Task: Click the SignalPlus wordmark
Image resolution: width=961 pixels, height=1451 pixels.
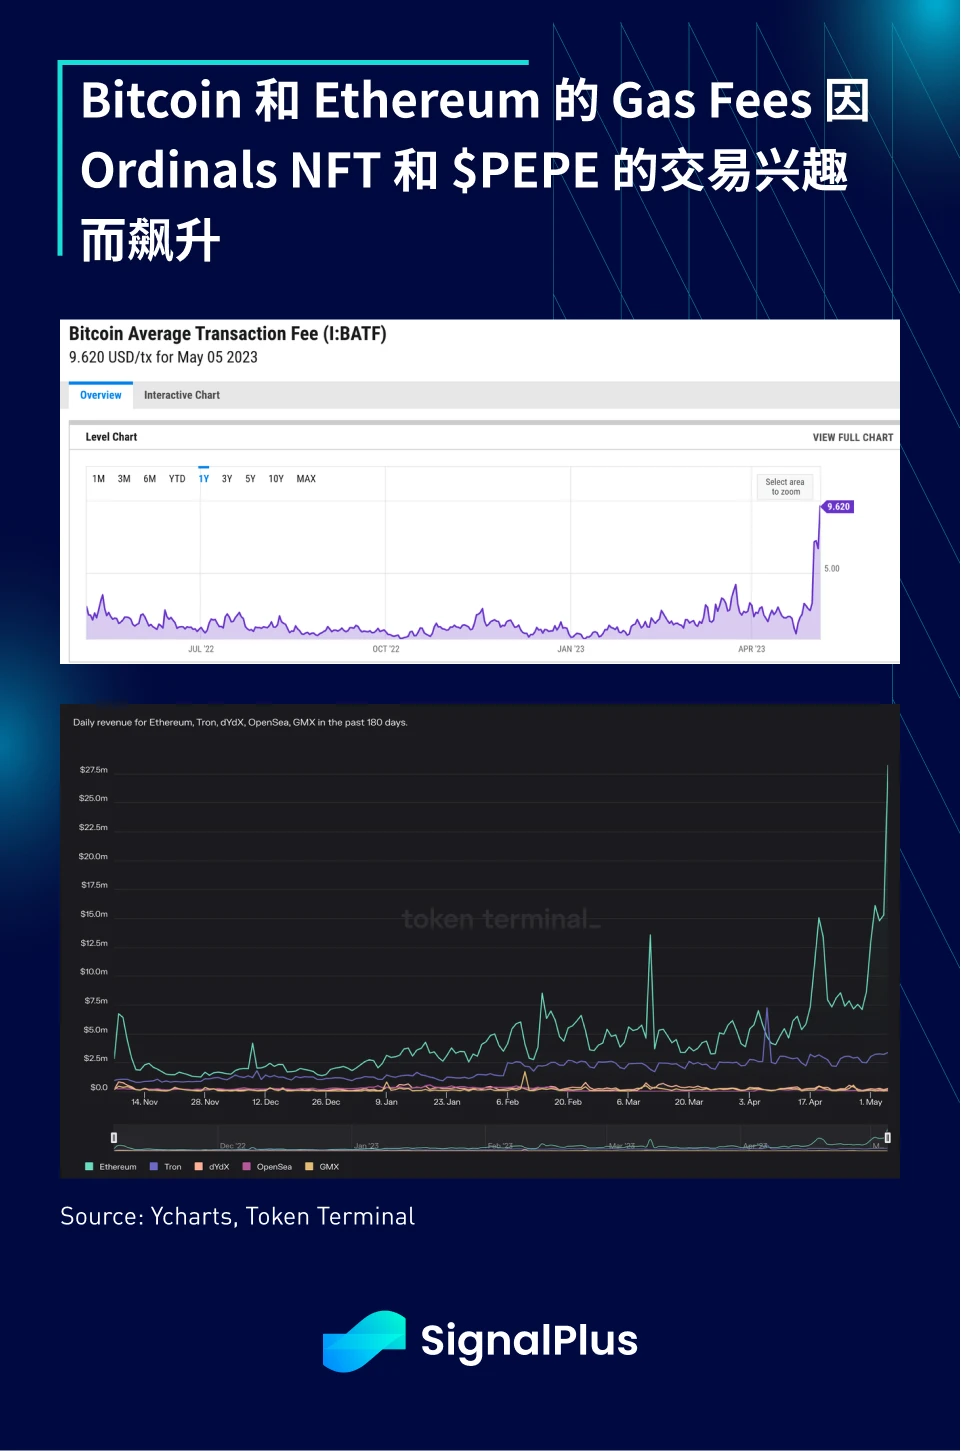Action: pyautogui.click(x=529, y=1341)
